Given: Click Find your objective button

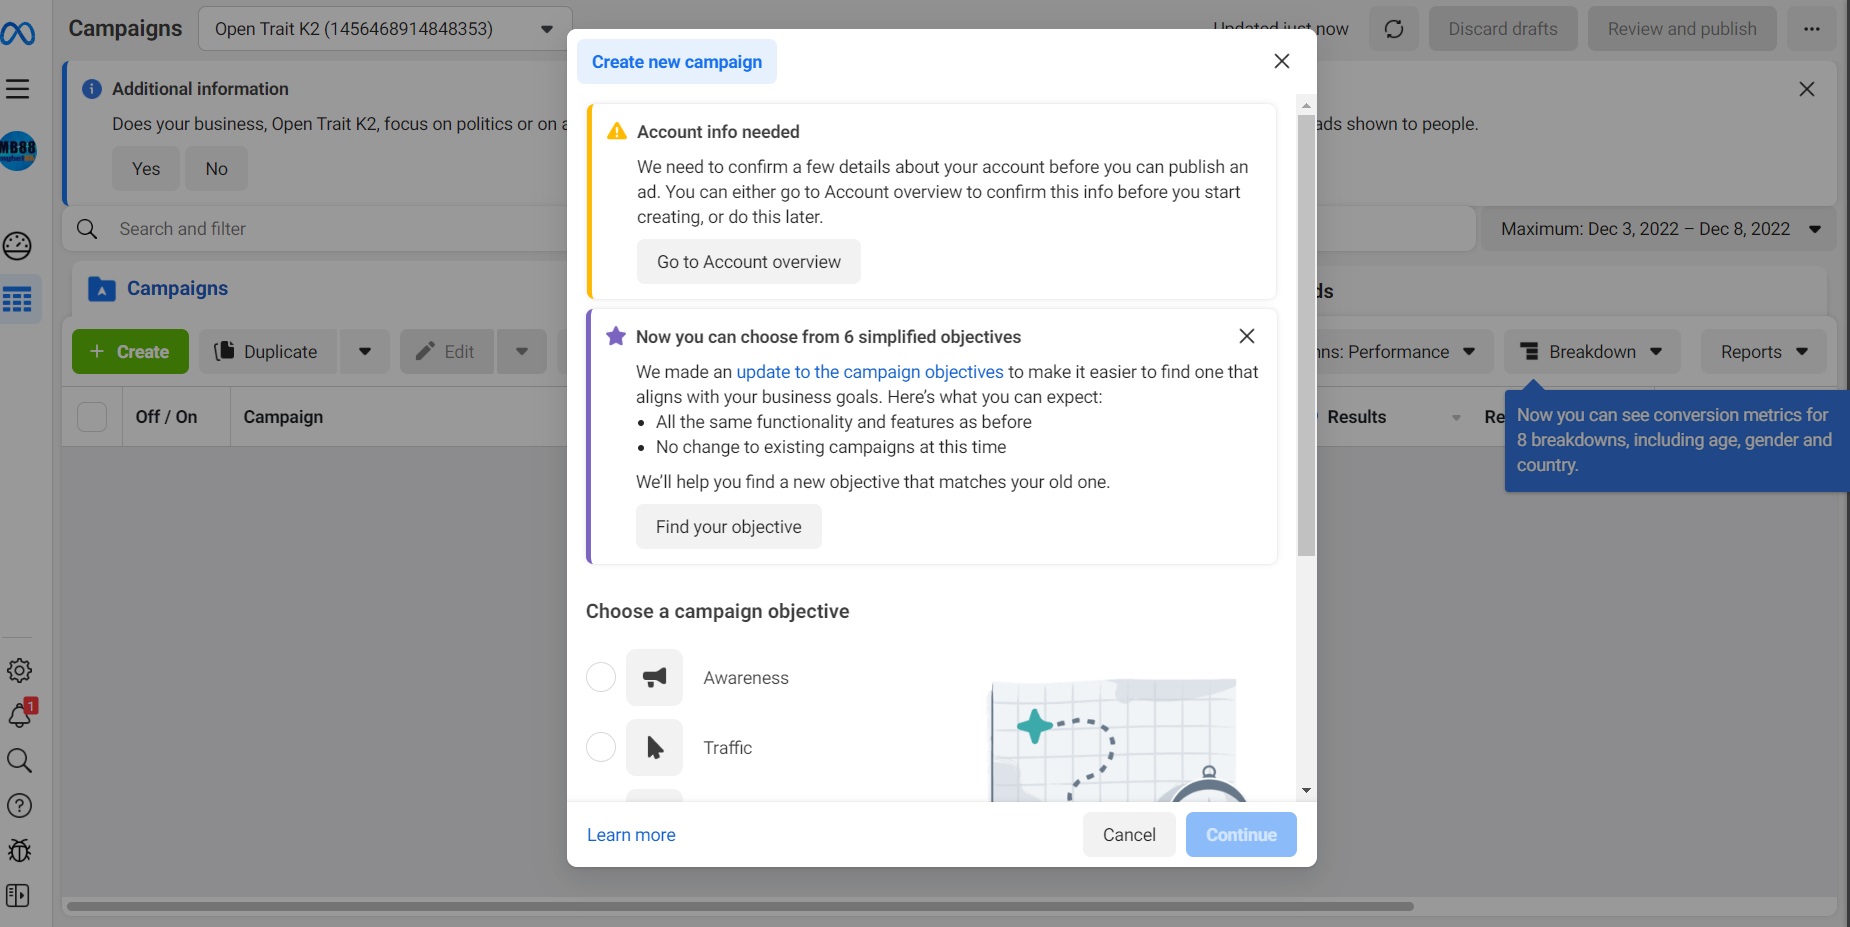Looking at the screenshot, I should (729, 527).
